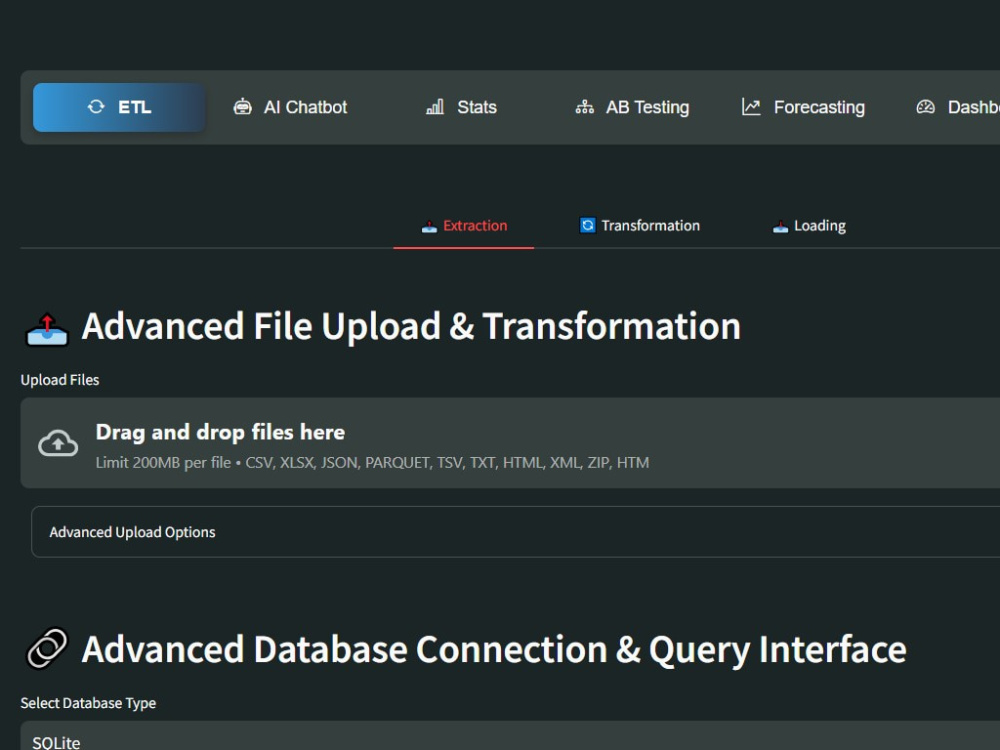Switch to the AI Chatbot tab
This screenshot has width=1000, height=750.
290,107
